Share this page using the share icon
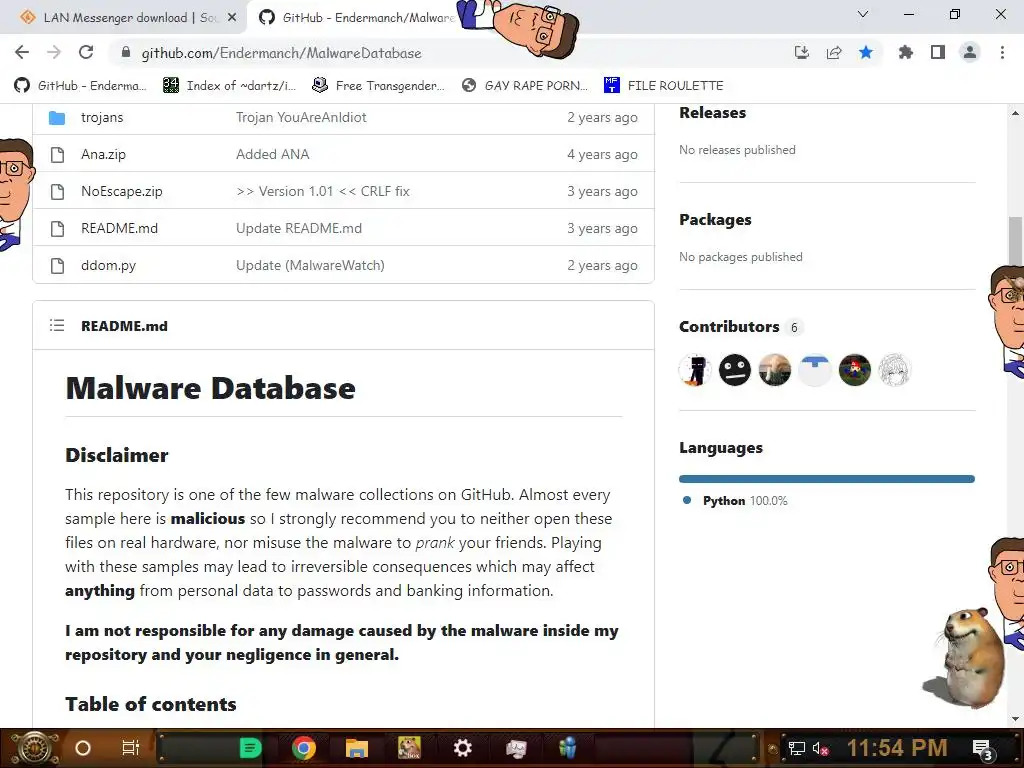The height and width of the screenshot is (768, 1024). (834, 53)
